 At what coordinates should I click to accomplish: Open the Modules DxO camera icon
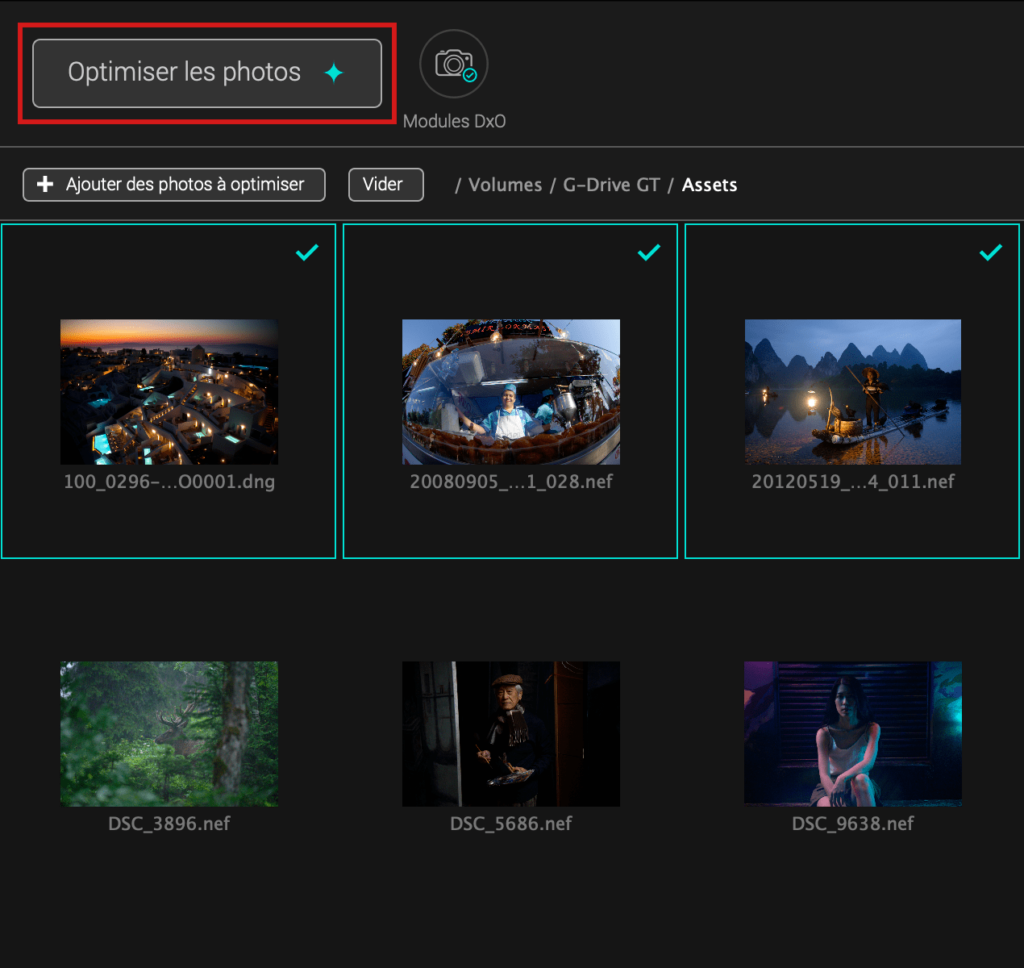tap(454, 64)
